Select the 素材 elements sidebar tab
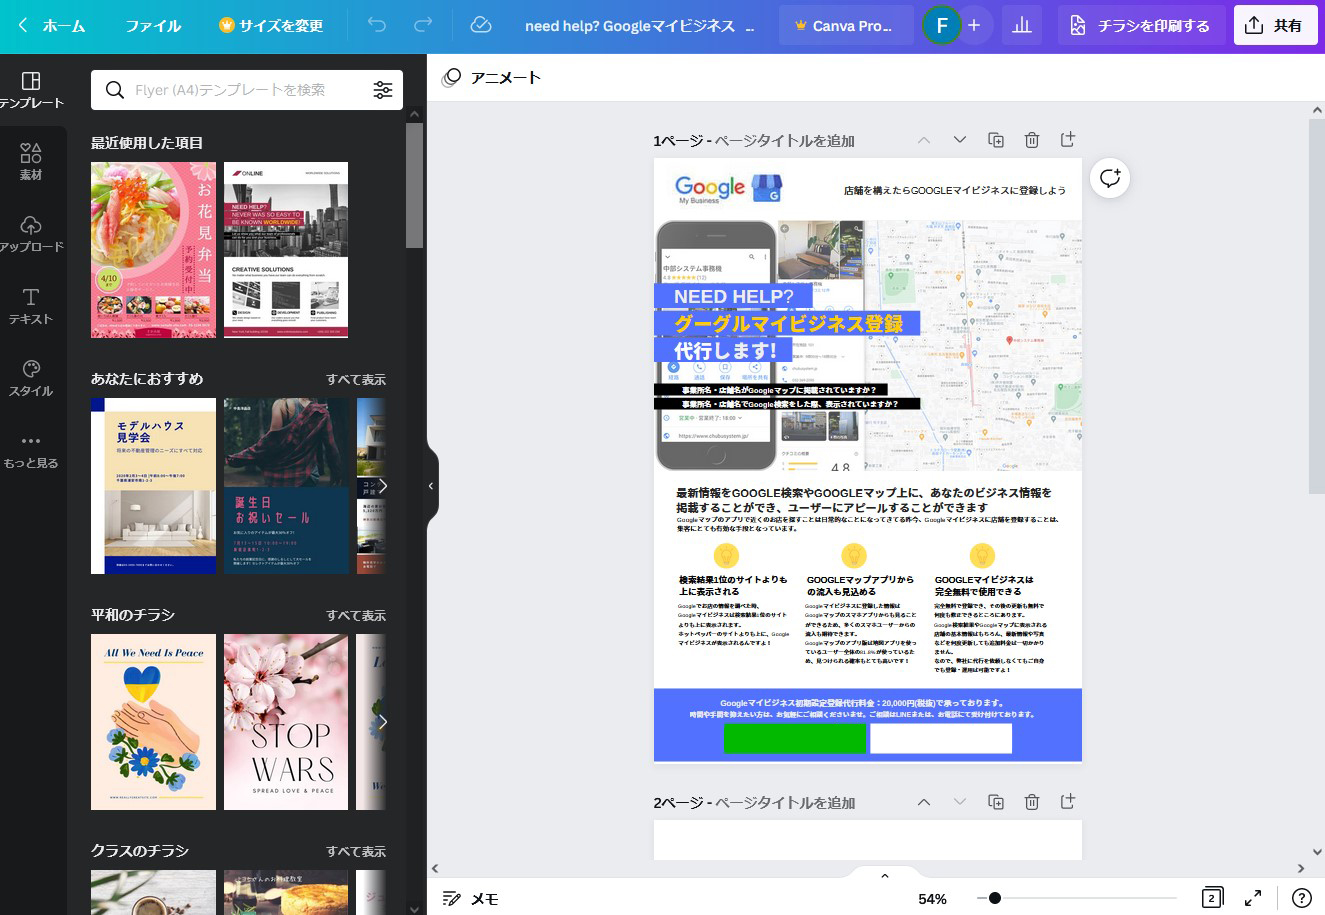 tap(32, 162)
